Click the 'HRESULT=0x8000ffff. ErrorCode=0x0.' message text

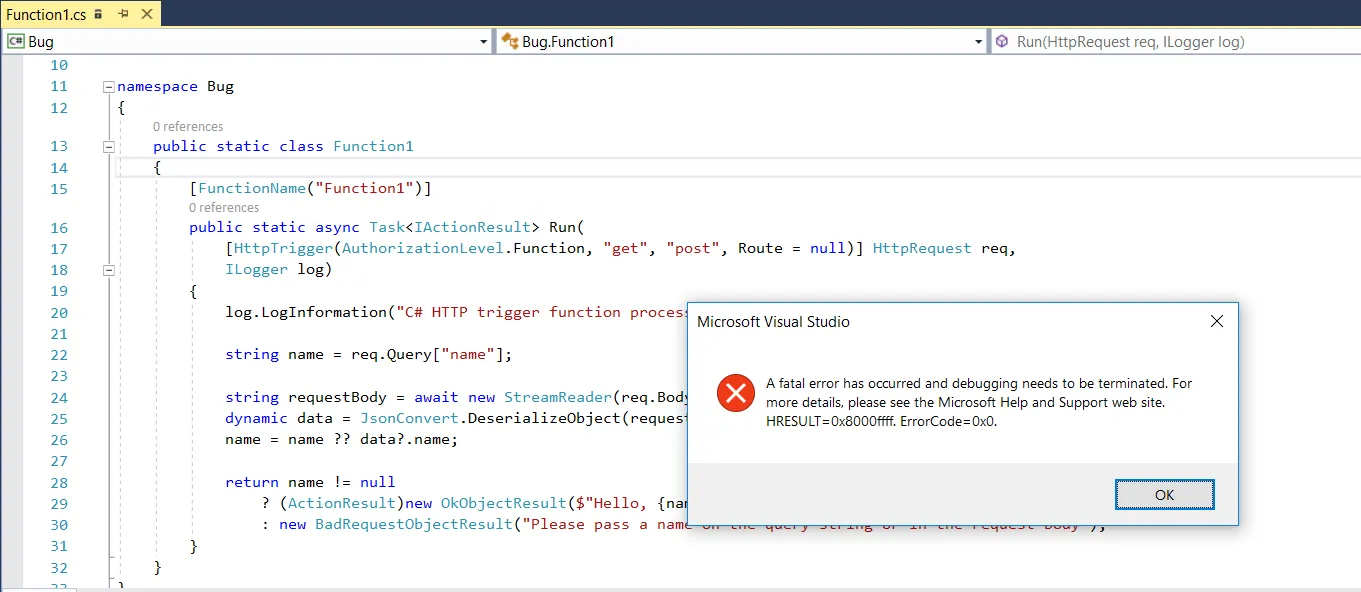click(882, 421)
